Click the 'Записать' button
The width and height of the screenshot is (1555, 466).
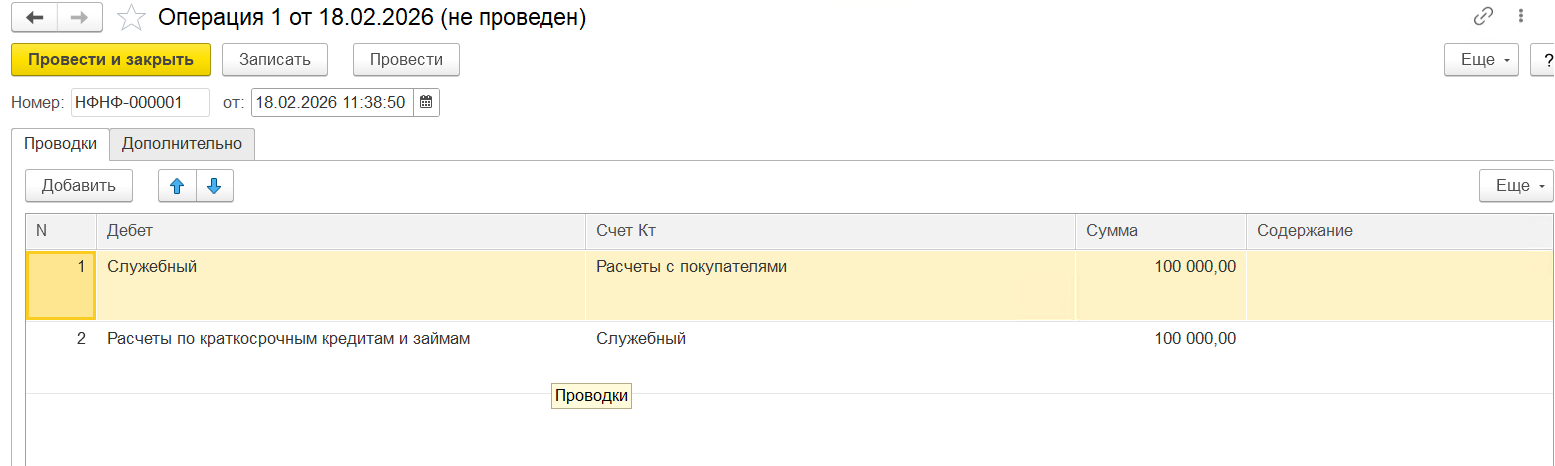pos(275,60)
